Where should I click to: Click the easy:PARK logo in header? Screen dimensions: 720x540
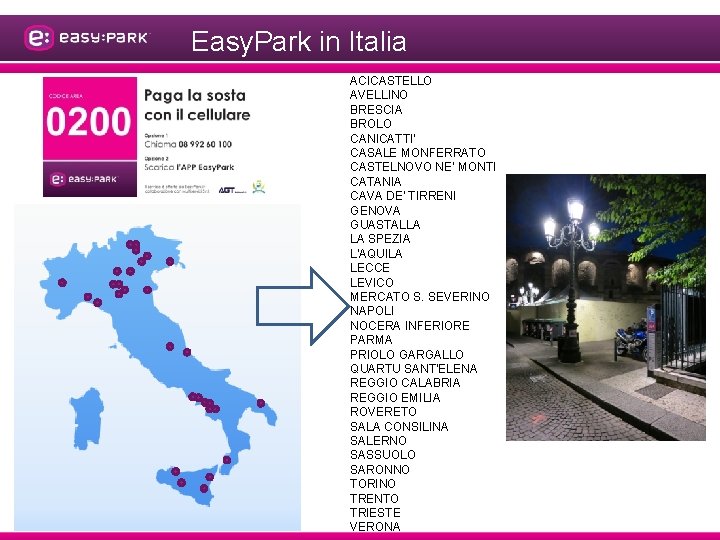(86, 38)
